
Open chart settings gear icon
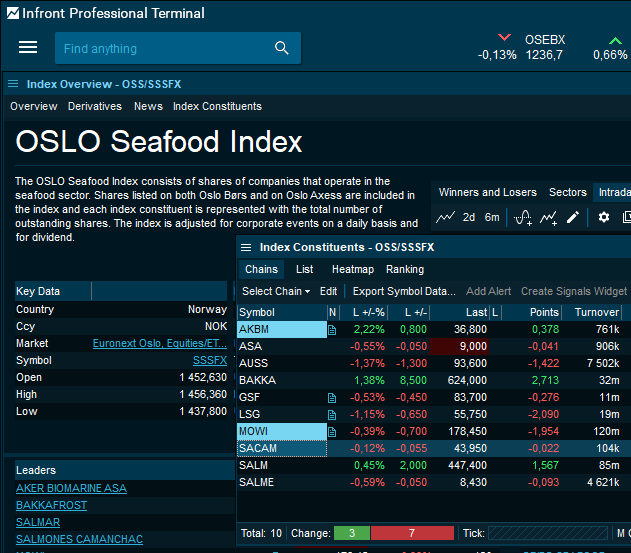pos(604,217)
